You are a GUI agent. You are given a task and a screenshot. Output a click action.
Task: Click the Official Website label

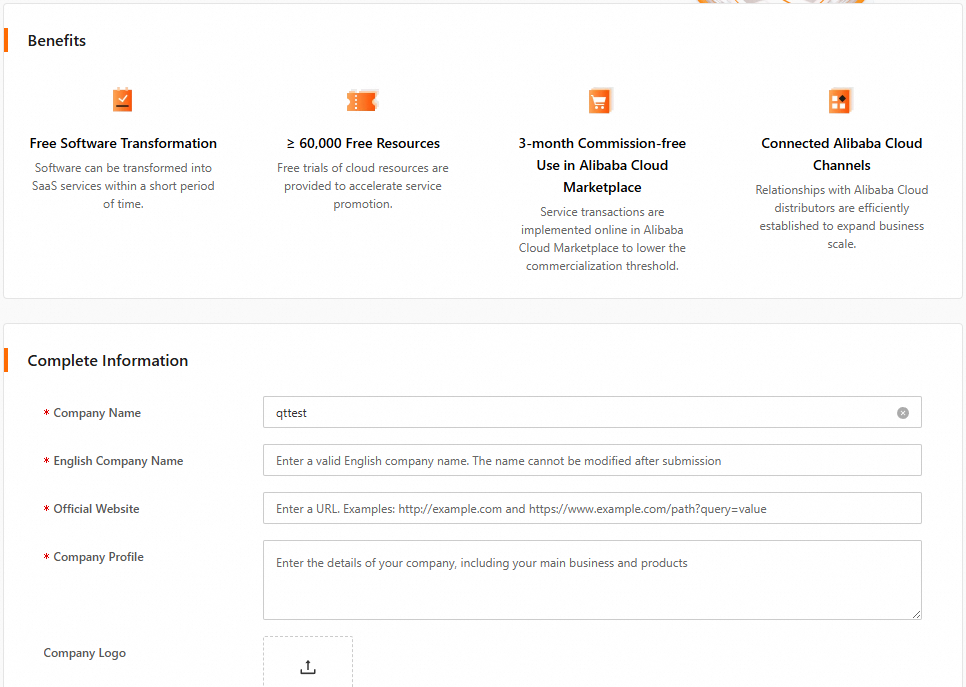coord(96,509)
